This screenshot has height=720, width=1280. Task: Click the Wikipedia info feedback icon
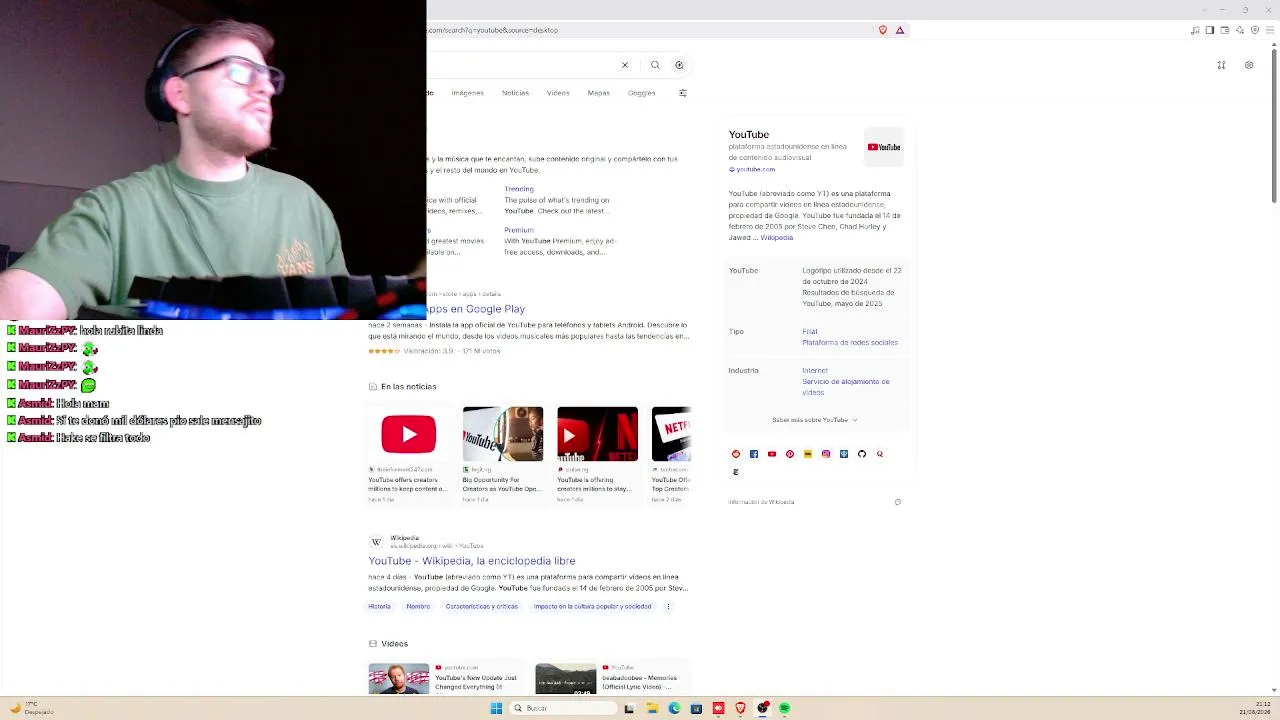pyautogui.click(x=898, y=502)
